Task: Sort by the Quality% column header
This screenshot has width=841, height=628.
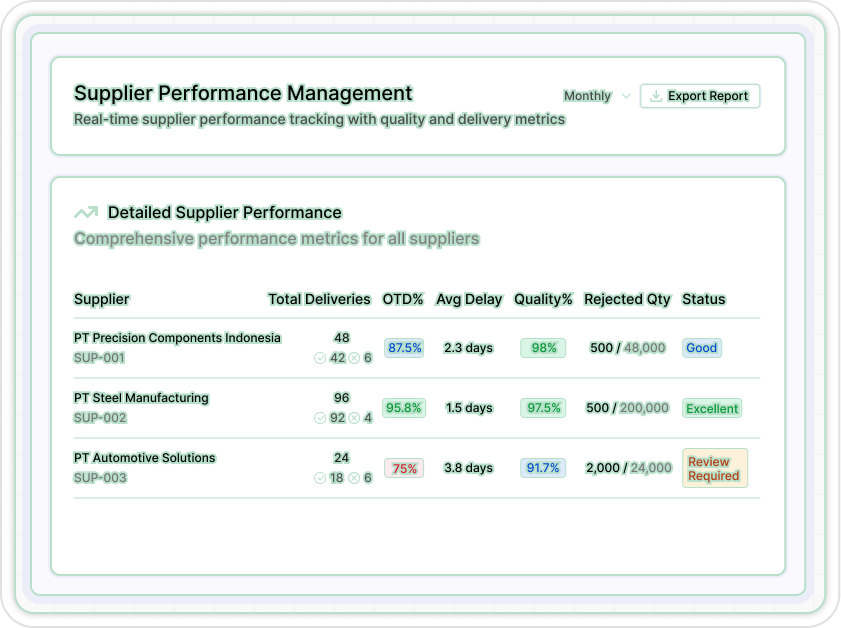Action: coord(543,299)
